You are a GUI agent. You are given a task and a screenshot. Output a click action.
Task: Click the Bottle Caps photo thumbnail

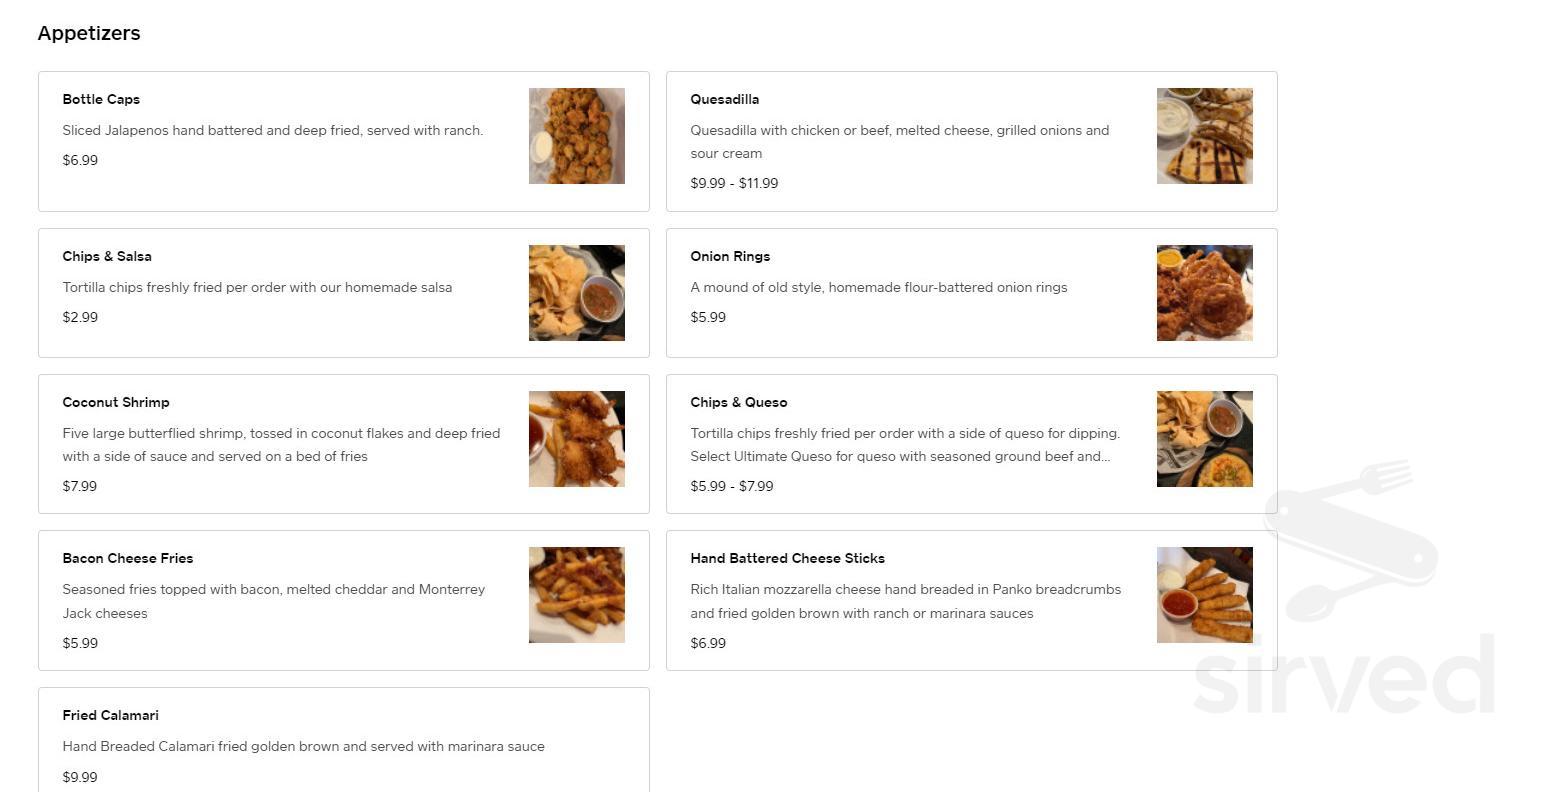pyautogui.click(x=577, y=136)
